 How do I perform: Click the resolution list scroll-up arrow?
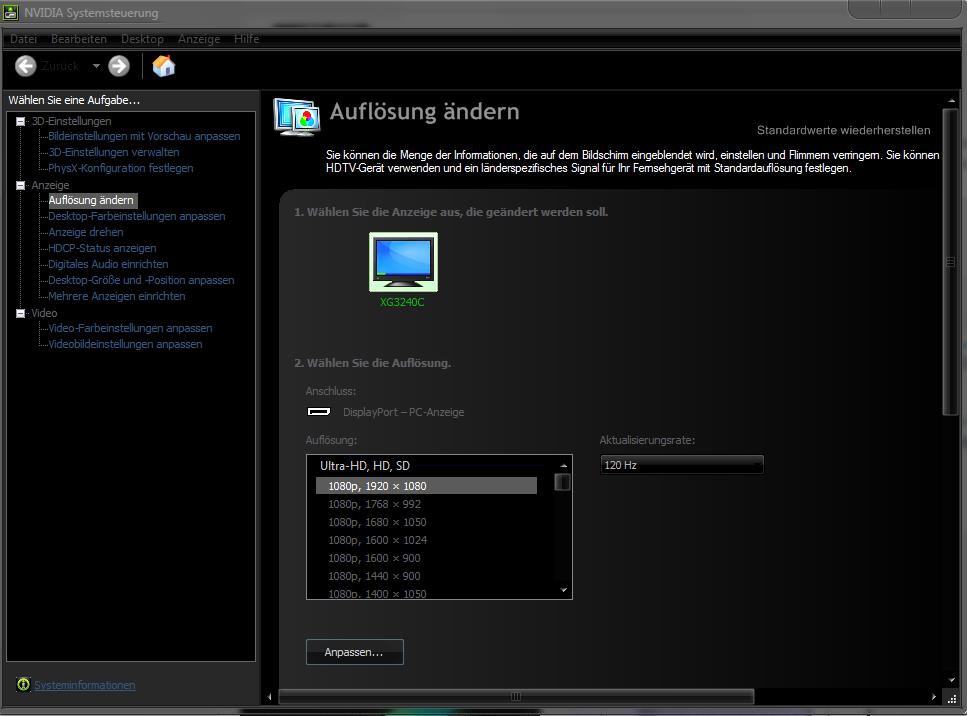coord(563,466)
